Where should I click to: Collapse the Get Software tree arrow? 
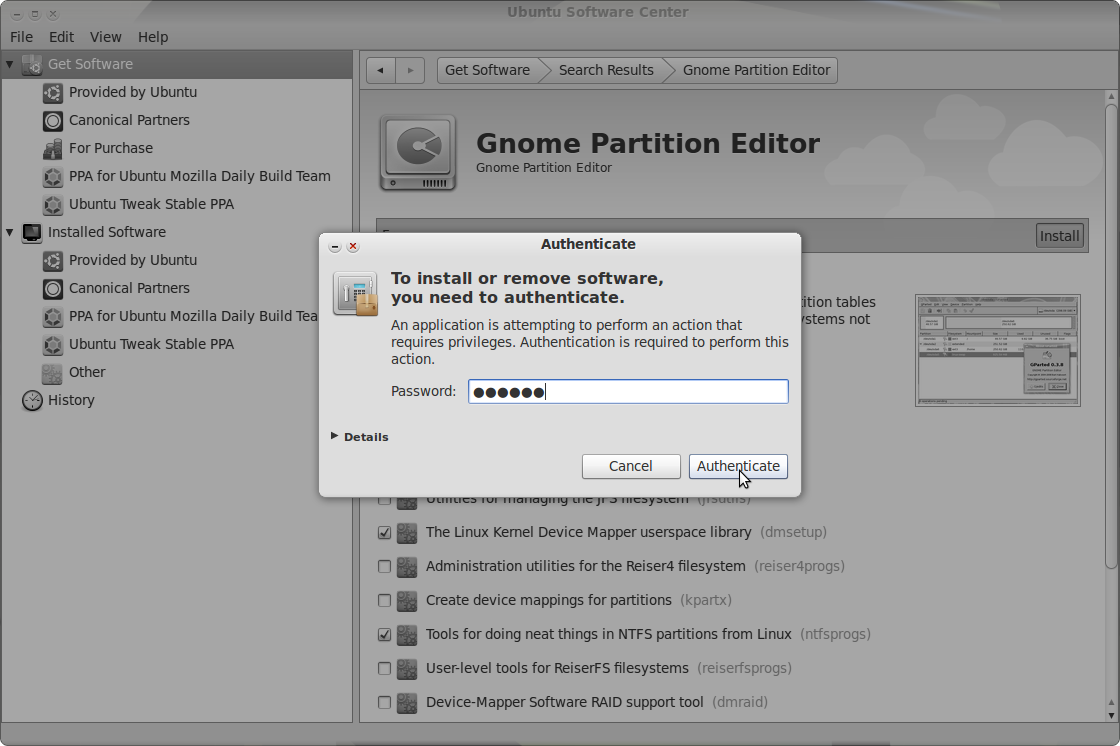pyautogui.click(x=10, y=64)
